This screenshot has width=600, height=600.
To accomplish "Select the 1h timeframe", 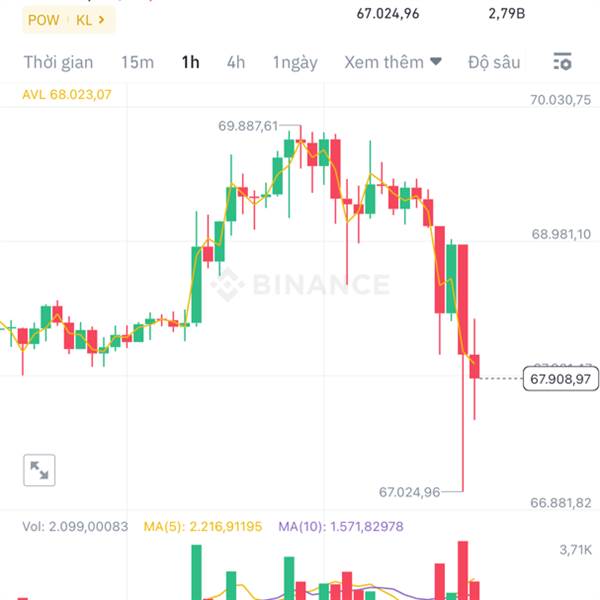I will pyautogui.click(x=191, y=62).
